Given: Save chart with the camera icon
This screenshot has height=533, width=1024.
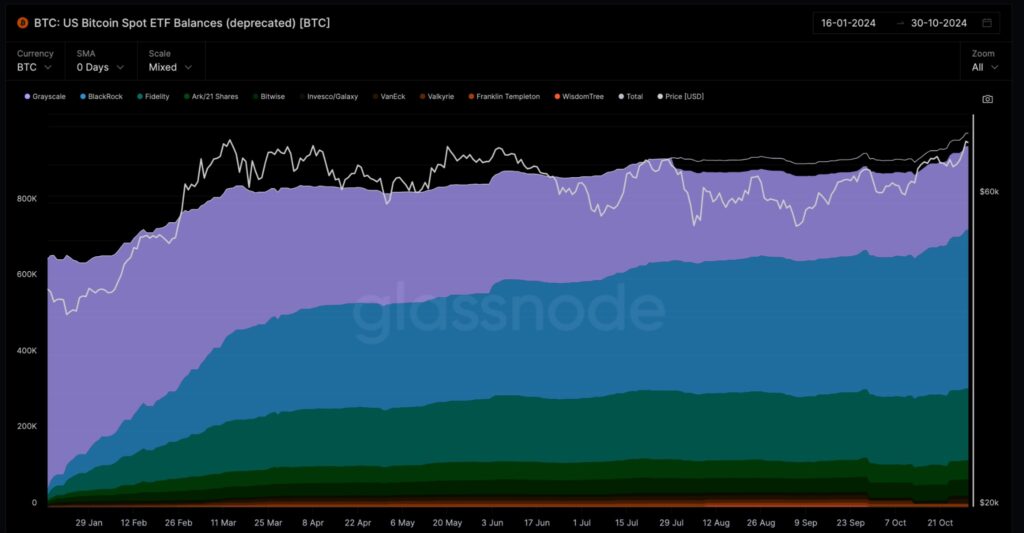Looking at the screenshot, I should (x=987, y=99).
